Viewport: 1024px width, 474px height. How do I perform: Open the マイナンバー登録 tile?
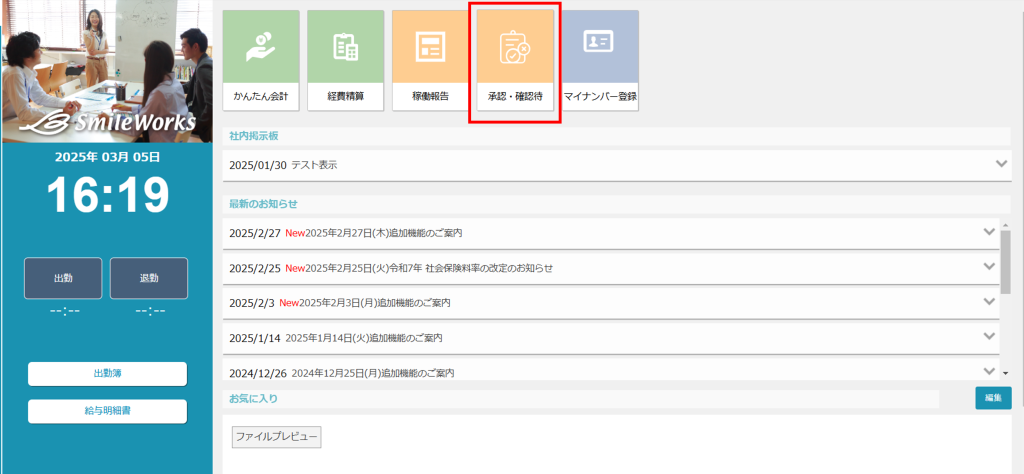click(600, 60)
